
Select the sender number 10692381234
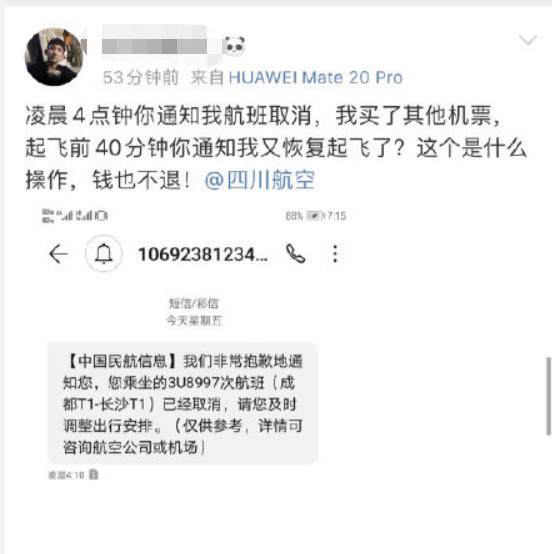tap(203, 254)
